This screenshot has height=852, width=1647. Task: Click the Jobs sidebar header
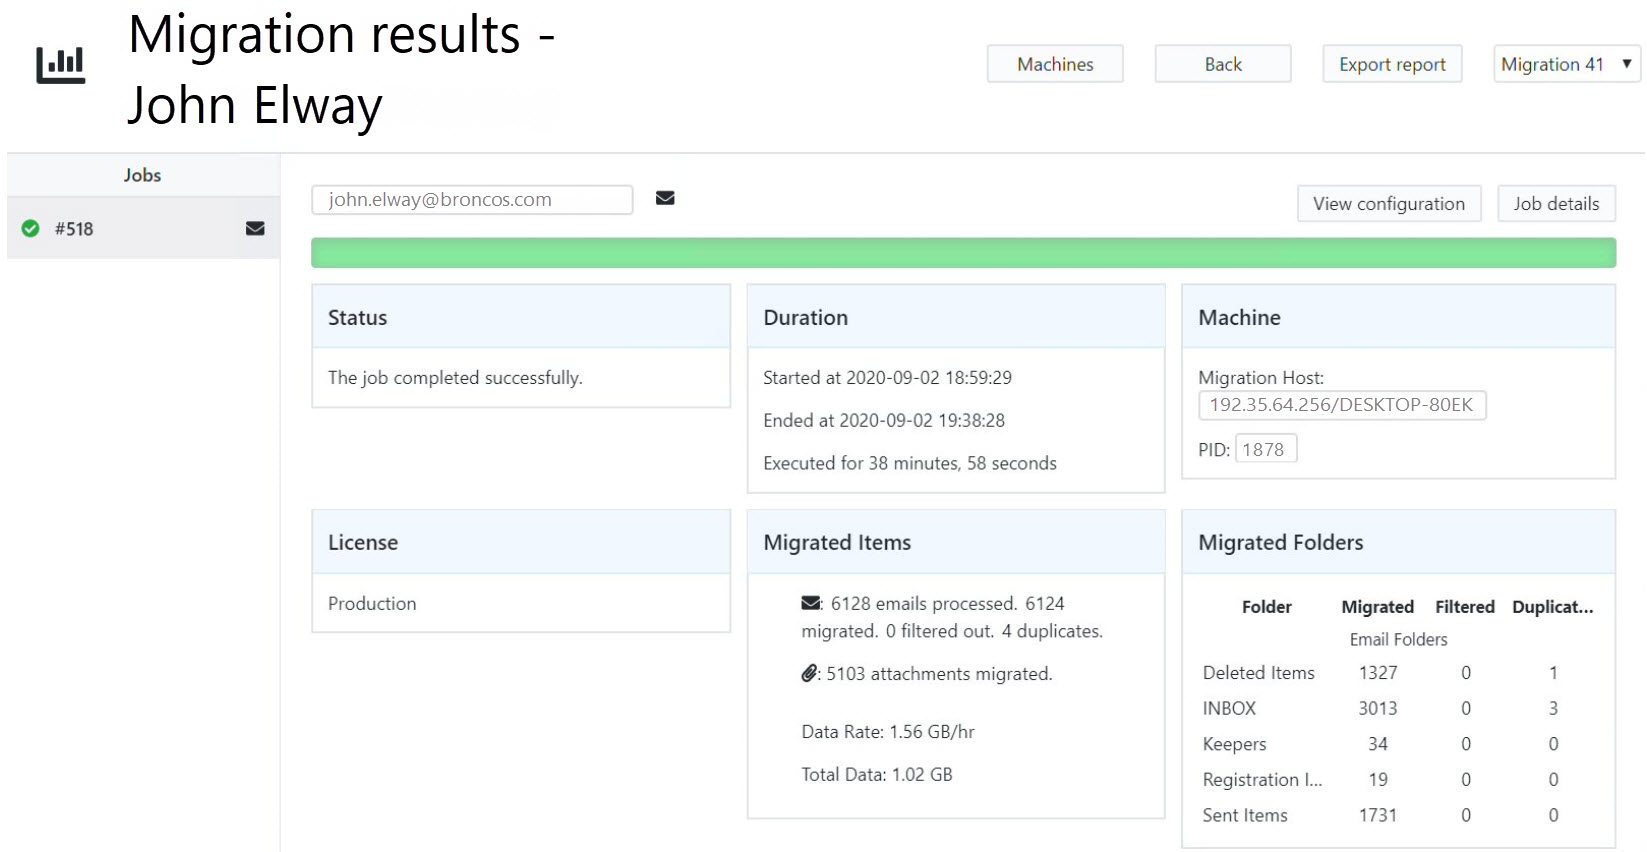143,175
